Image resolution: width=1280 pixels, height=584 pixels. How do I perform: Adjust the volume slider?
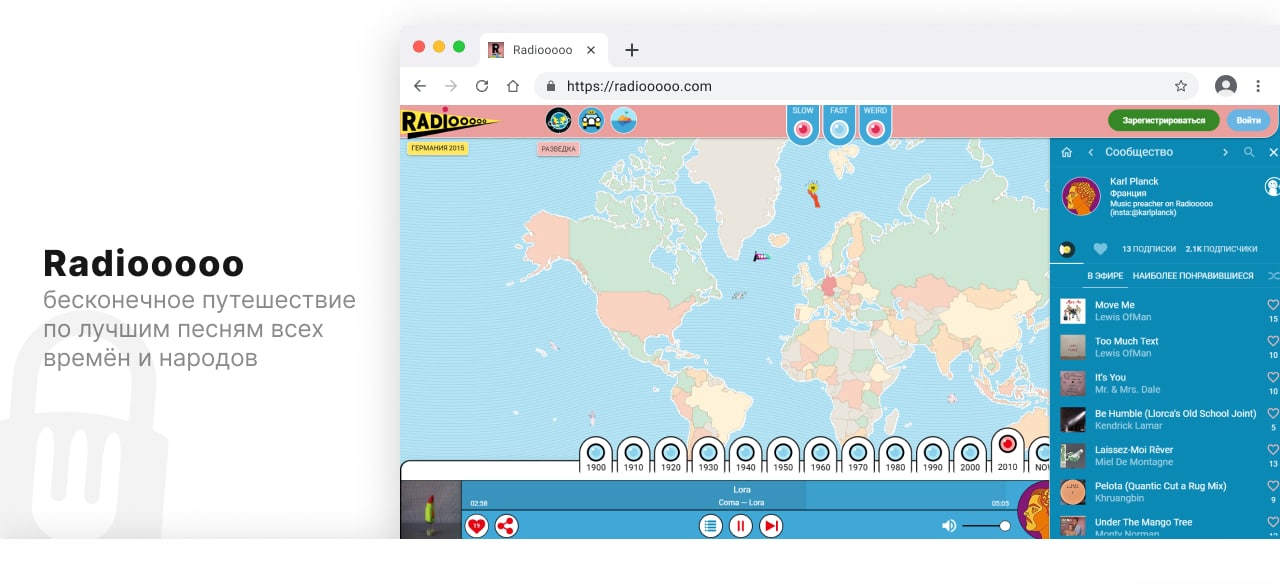click(x=986, y=526)
